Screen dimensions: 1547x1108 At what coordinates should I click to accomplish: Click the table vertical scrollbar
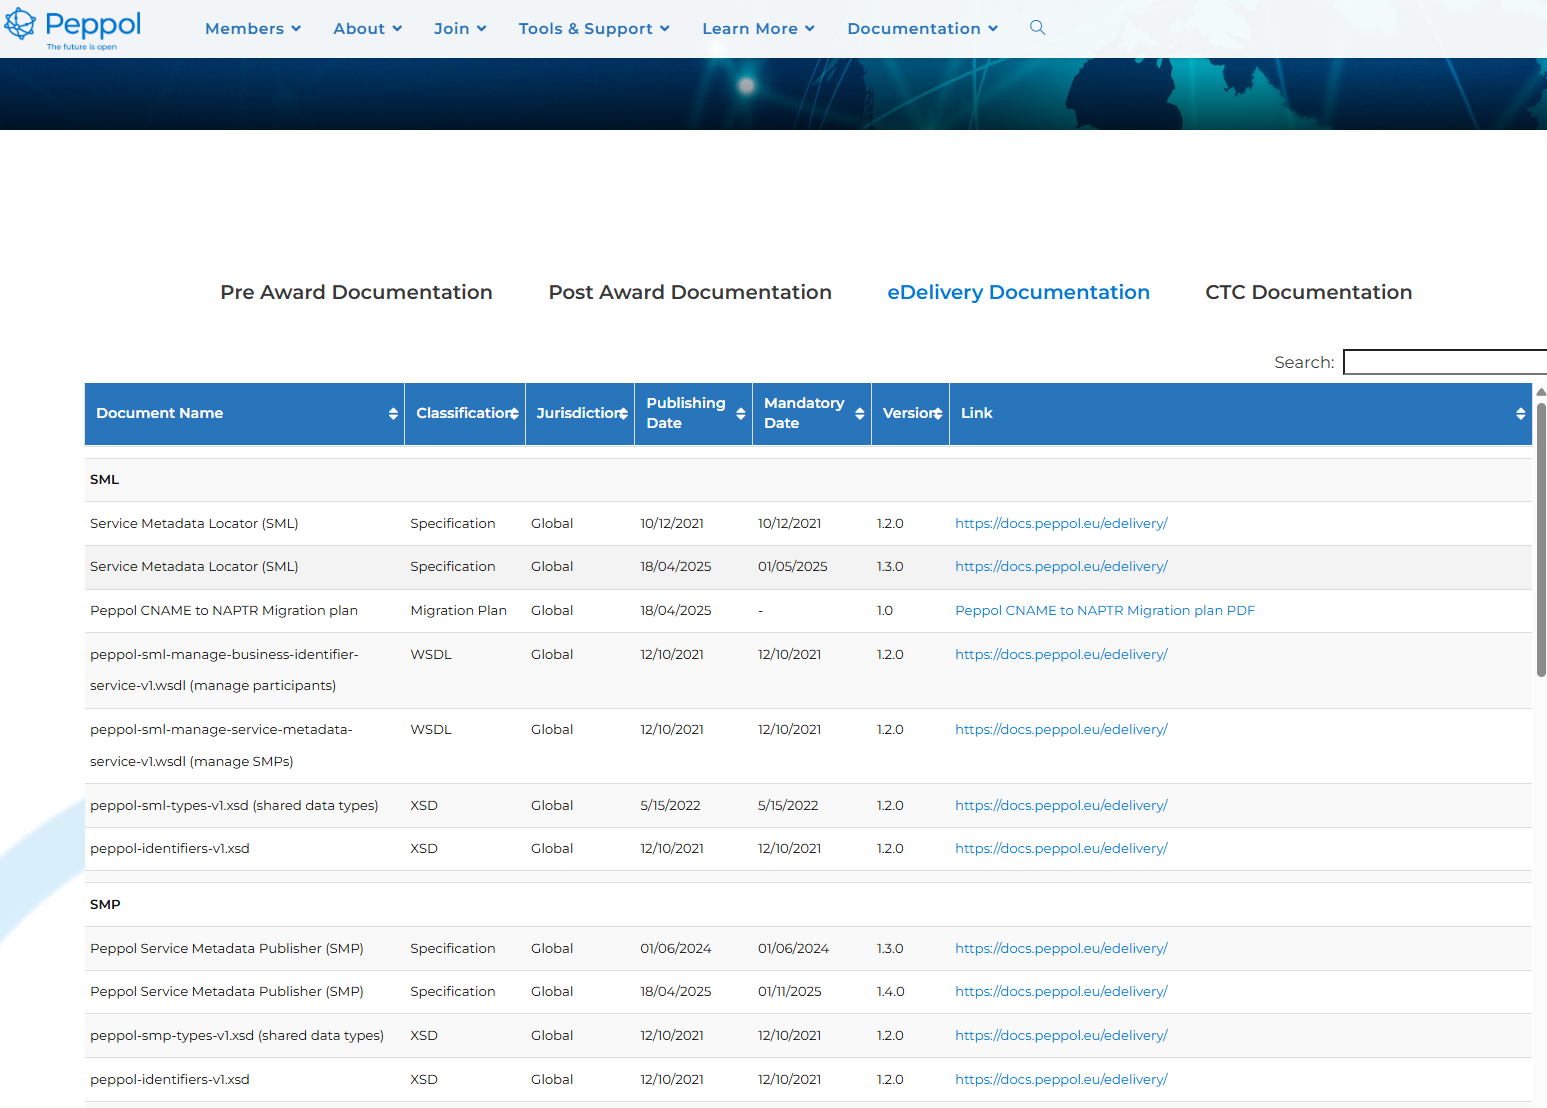(1541, 540)
